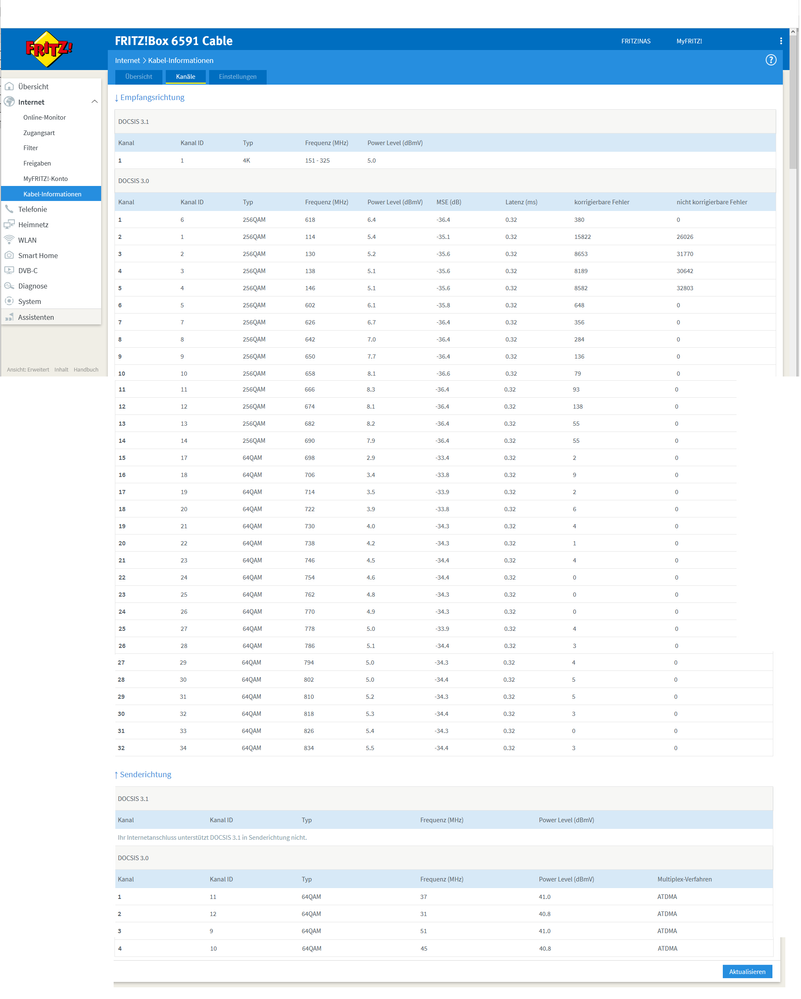Click the DOCSIS 3.1 unsupported upstream notice
Screen dimensions: 801x999
212,838
